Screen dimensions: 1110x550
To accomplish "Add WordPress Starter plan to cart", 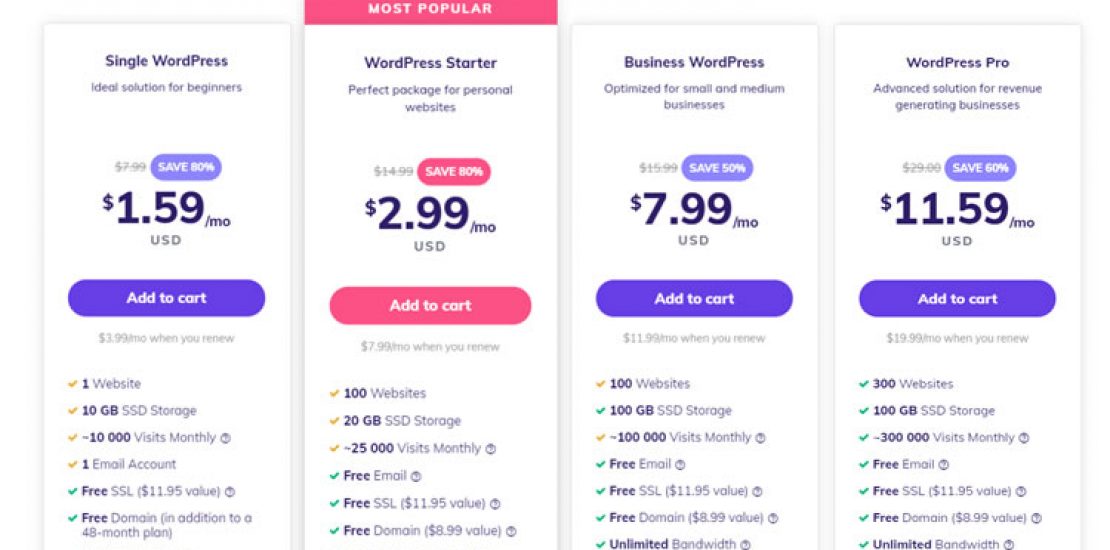I will (x=430, y=306).
